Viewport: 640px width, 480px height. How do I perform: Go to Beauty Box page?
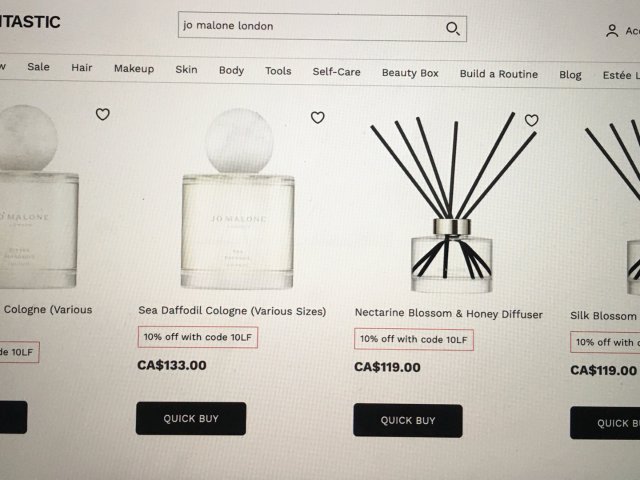410,73
